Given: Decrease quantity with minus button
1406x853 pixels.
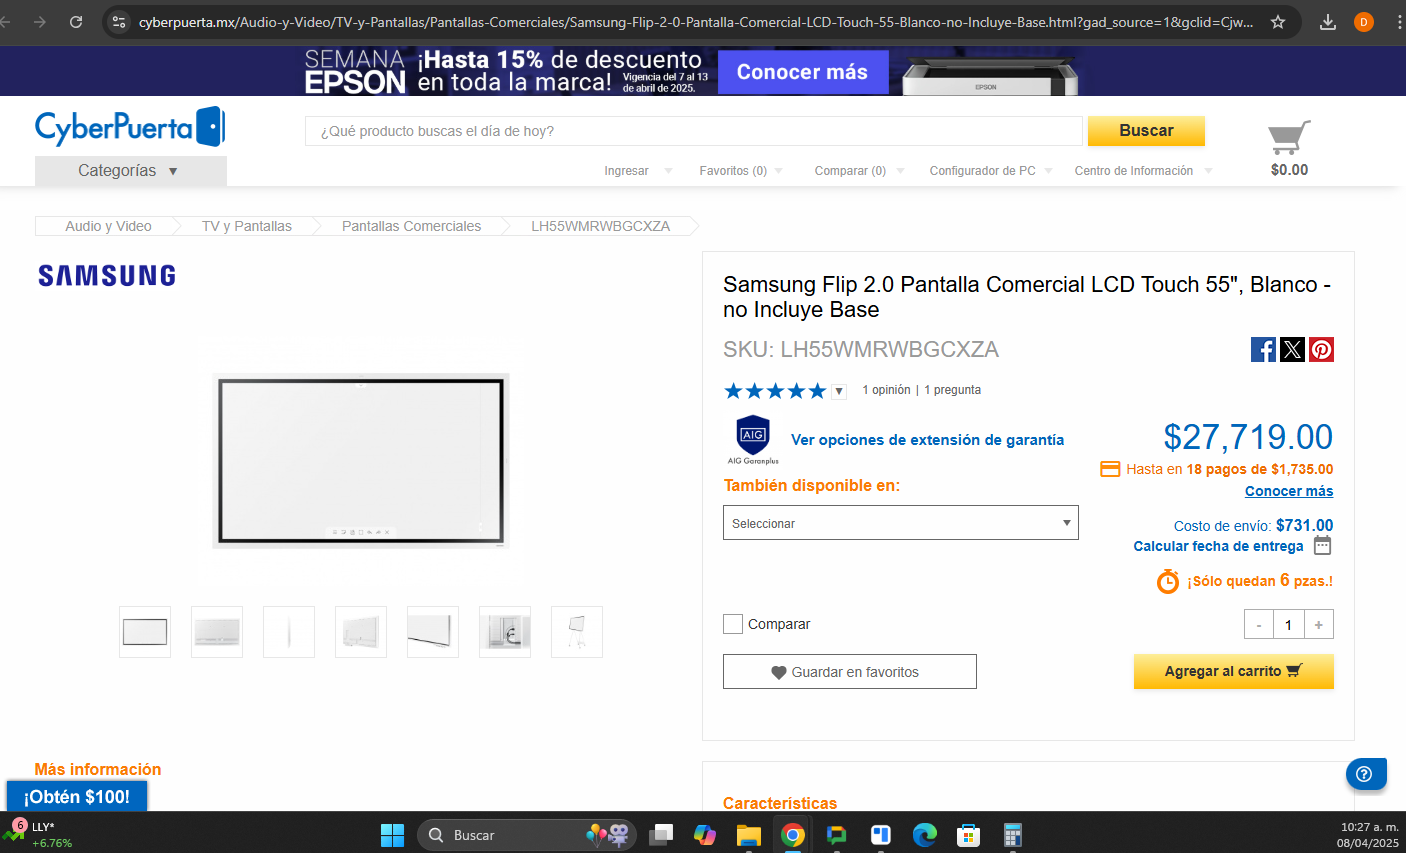Looking at the screenshot, I should click(x=1259, y=624).
